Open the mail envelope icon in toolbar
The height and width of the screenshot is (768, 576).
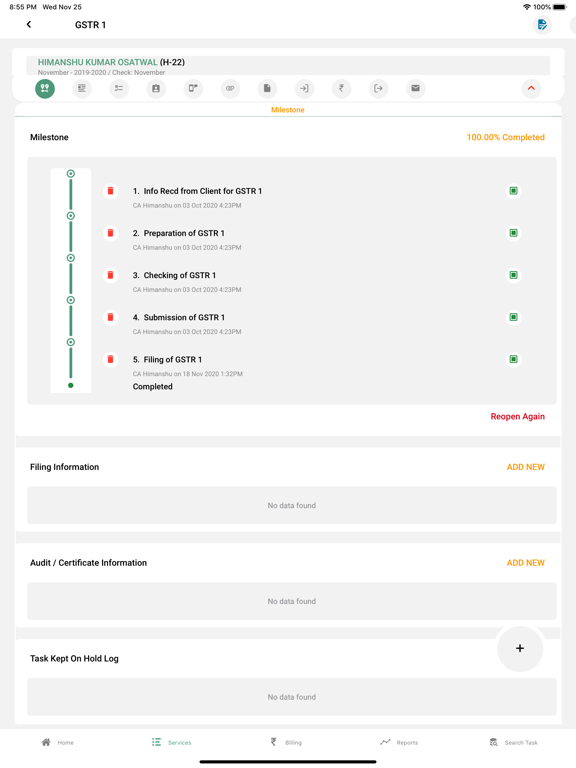(x=415, y=88)
